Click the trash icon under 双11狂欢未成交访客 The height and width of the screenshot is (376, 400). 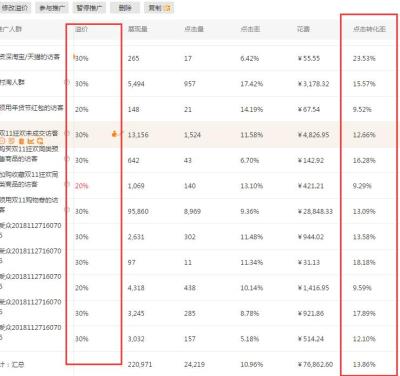coord(22,141)
